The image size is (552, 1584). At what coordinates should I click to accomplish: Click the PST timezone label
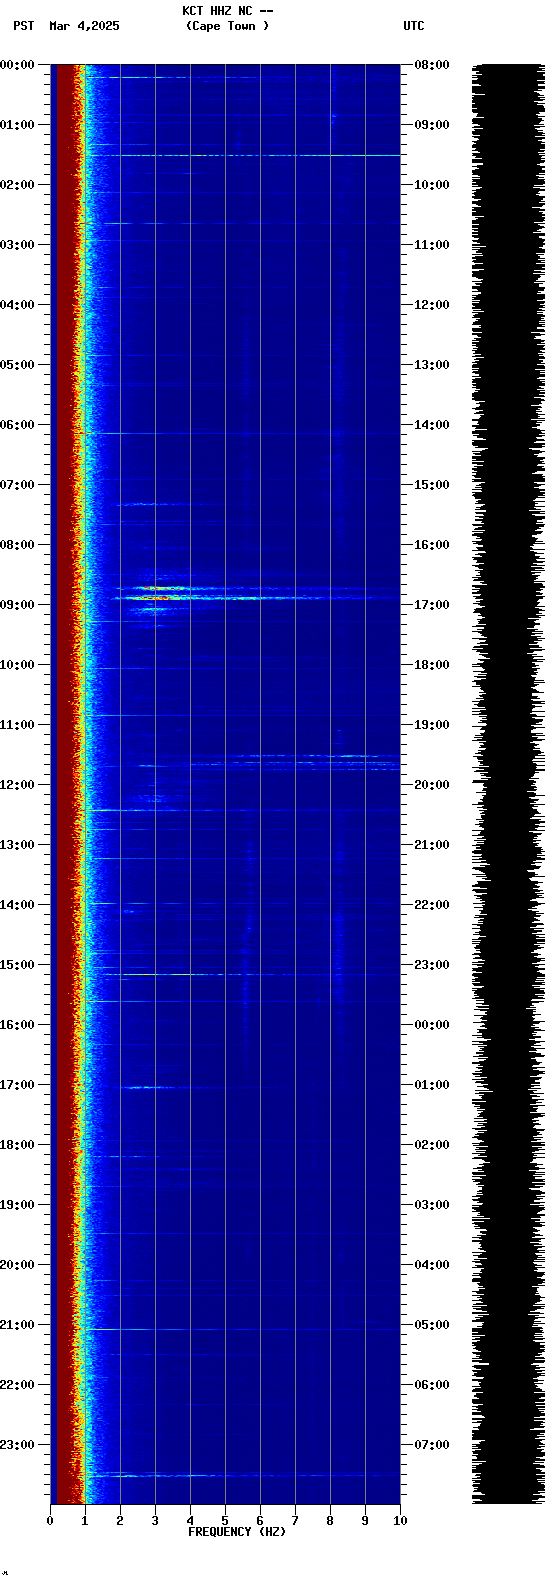pyautogui.click(x=23, y=26)
